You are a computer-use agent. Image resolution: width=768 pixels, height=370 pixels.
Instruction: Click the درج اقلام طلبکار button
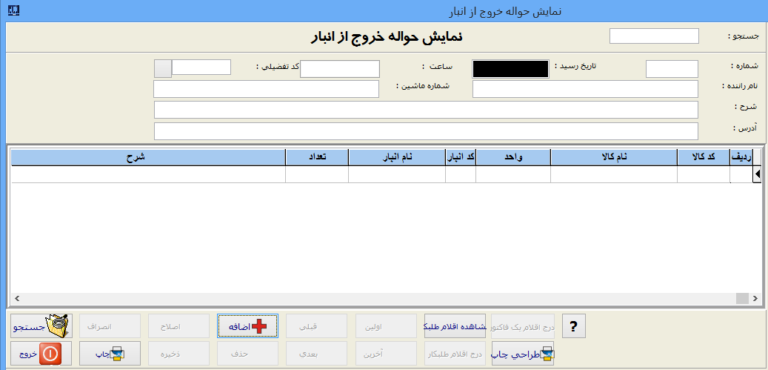[455, 353]
